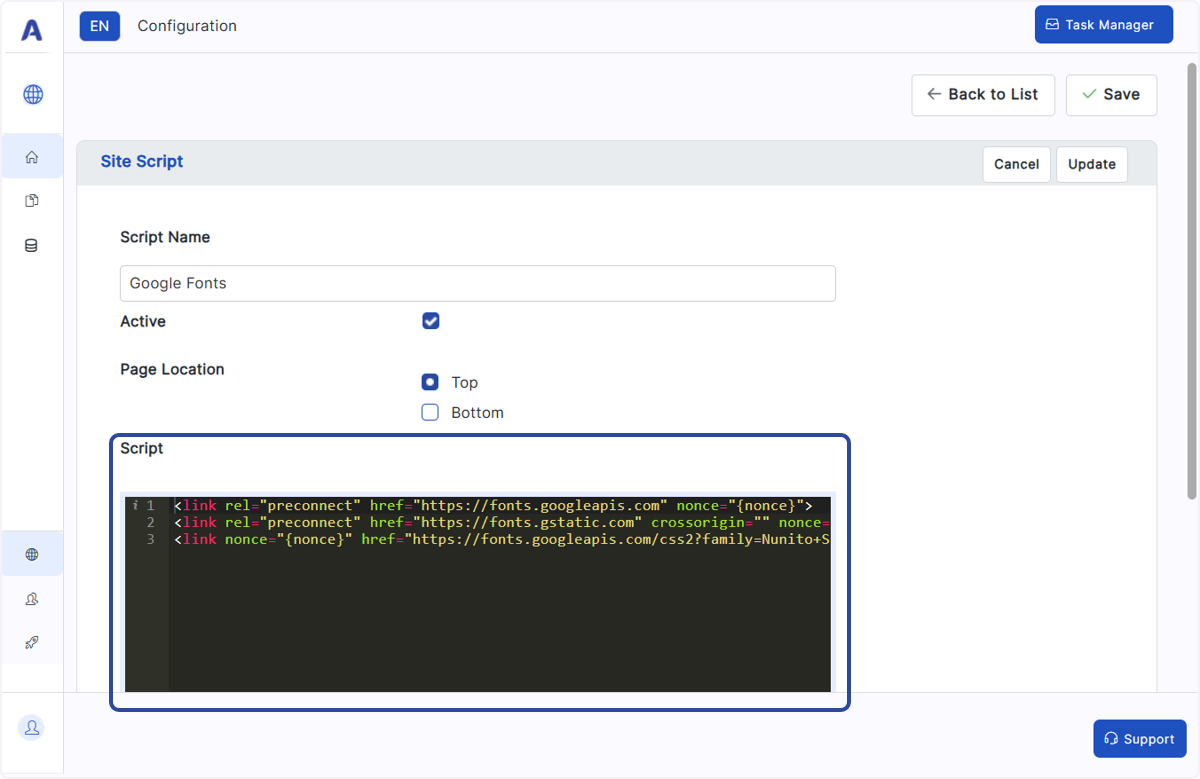
Task: Open the rocket icon in sidebar
Action: pyautogui.click(x=32, y=642)
